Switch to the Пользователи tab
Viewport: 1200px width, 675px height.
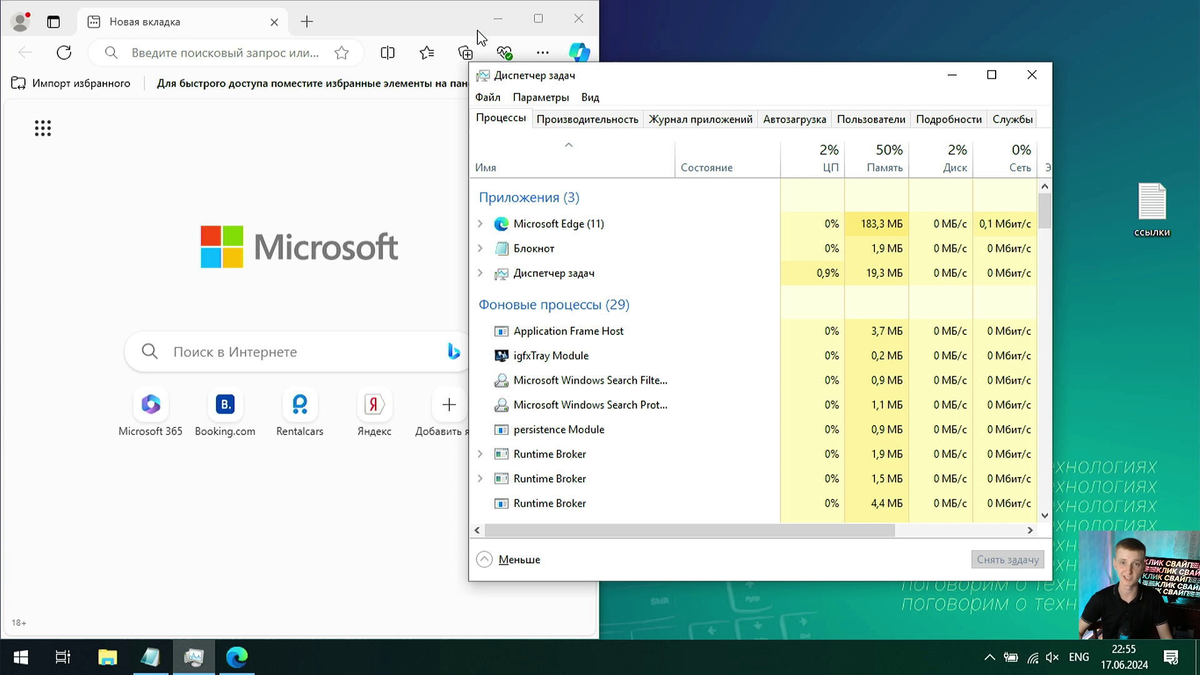pyautogui.click(x=871, y=119)
